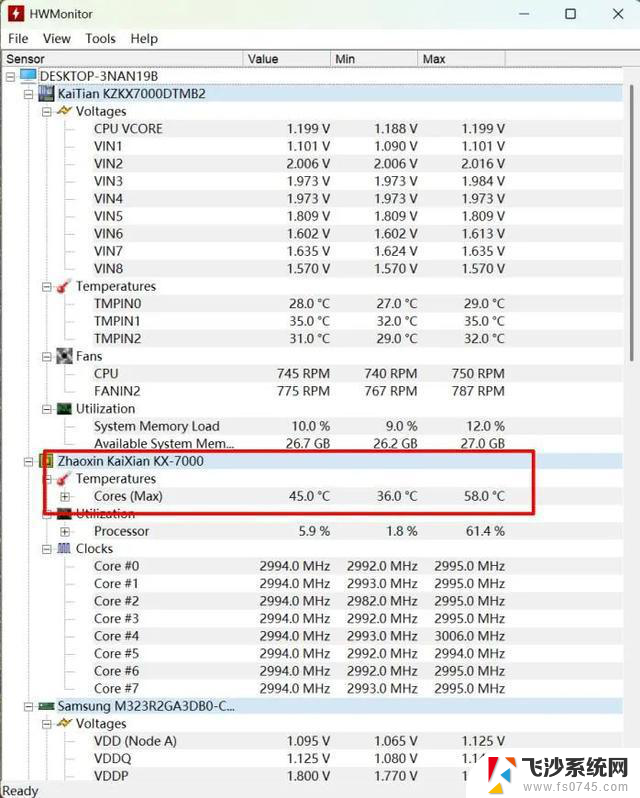Click the vertical scrollbar thumb
The width and height of the screenshot is (640, 798).
click(631, 224)
